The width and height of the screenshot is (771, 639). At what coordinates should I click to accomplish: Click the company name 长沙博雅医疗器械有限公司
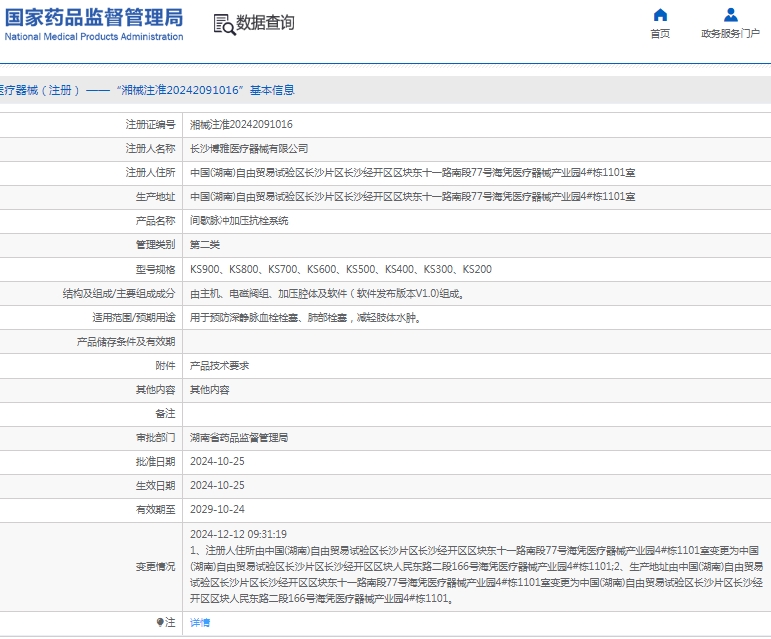249,148
